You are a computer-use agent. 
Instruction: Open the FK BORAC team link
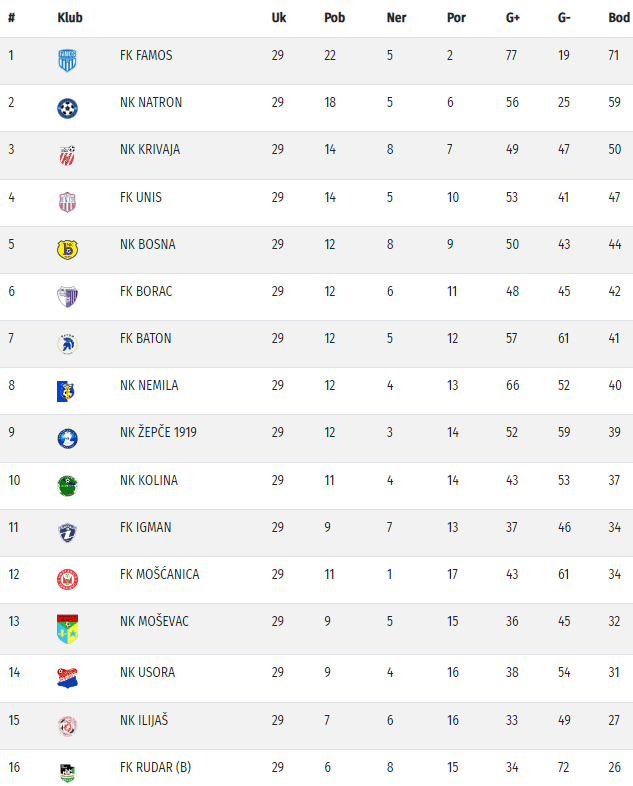pyautogui.click(x=145, y=291)
